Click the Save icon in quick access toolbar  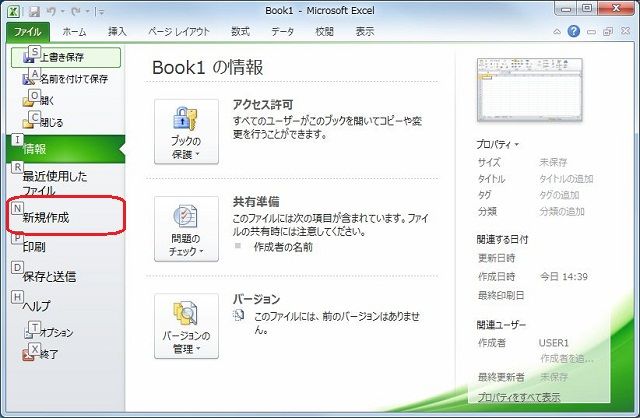[x=34, y=11]
